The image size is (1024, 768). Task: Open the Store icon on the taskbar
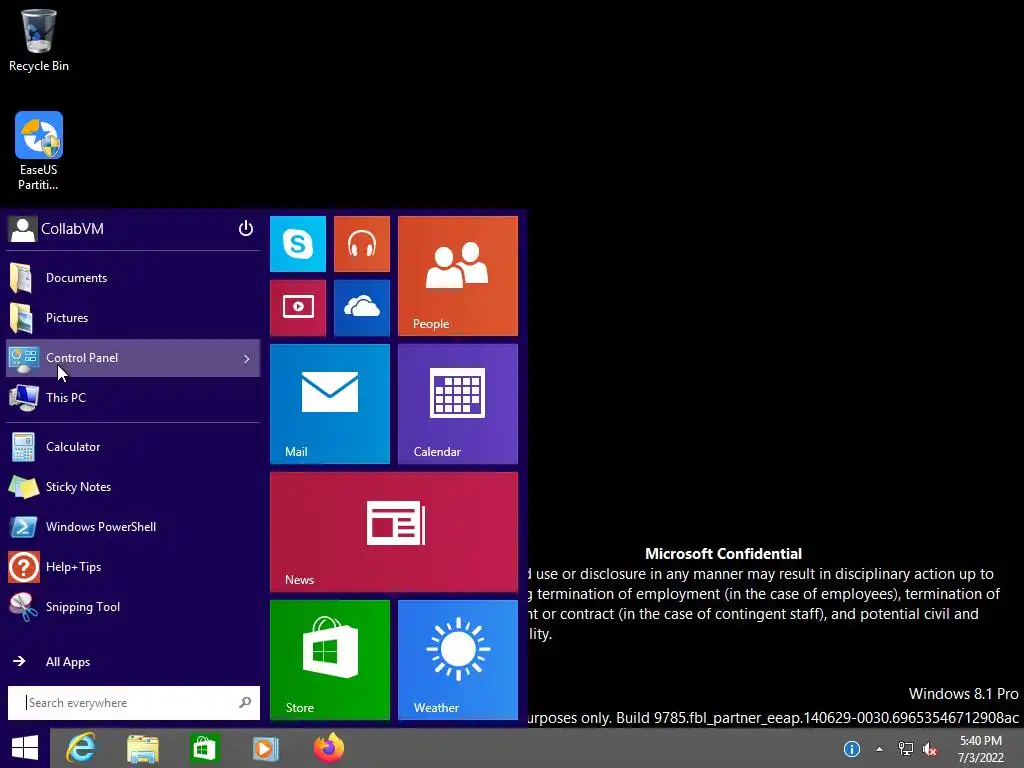point(204,748)
